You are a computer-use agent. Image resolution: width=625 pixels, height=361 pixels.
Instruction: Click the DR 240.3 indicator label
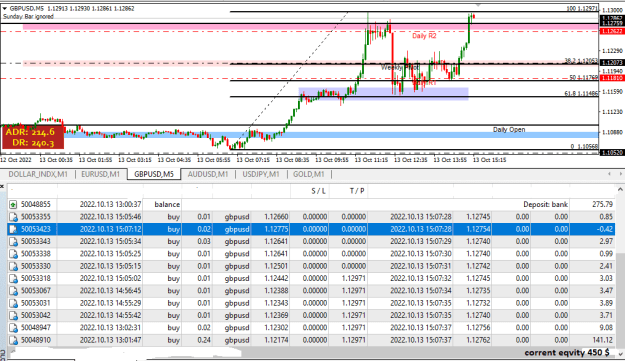click(x=33, y=143)
